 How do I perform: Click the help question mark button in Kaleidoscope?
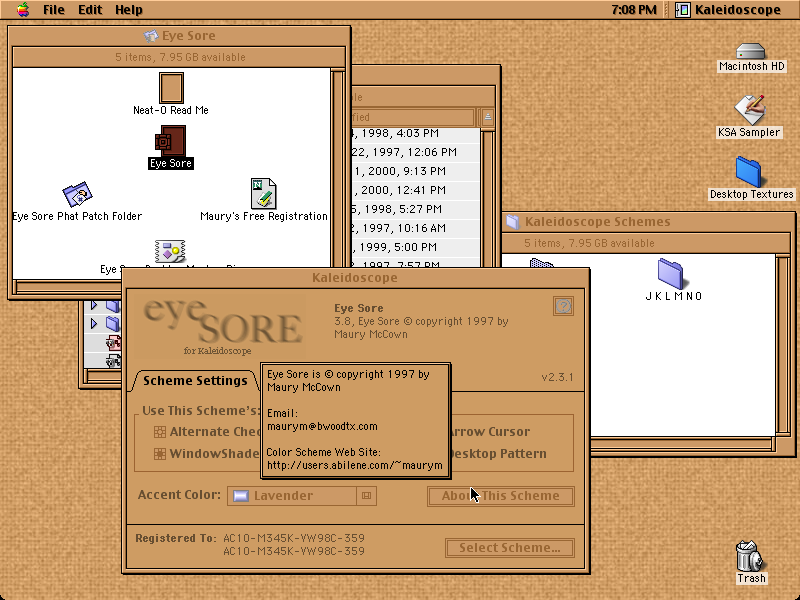click(563, 306)
